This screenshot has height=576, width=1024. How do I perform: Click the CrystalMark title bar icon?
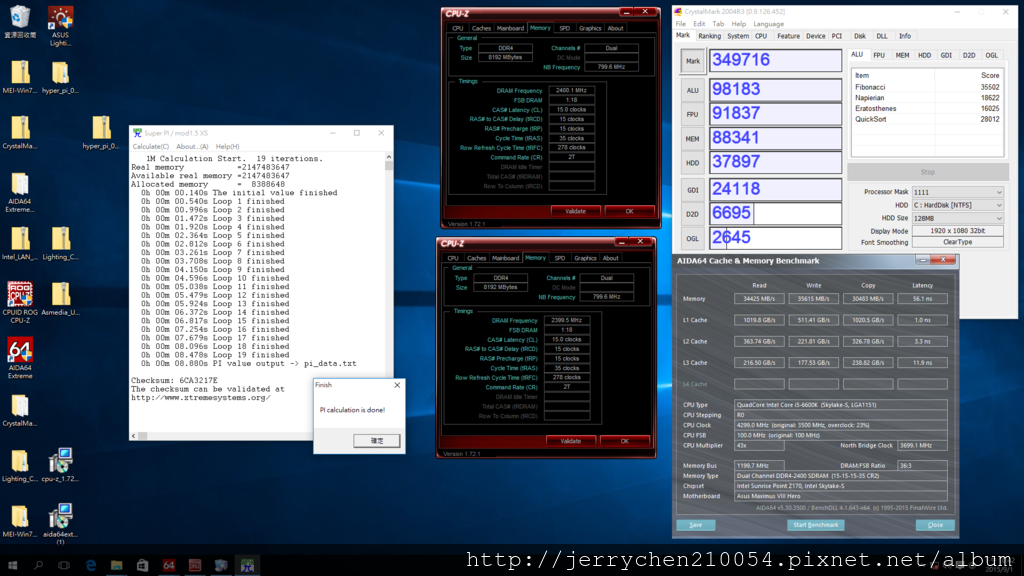(679, 12)
